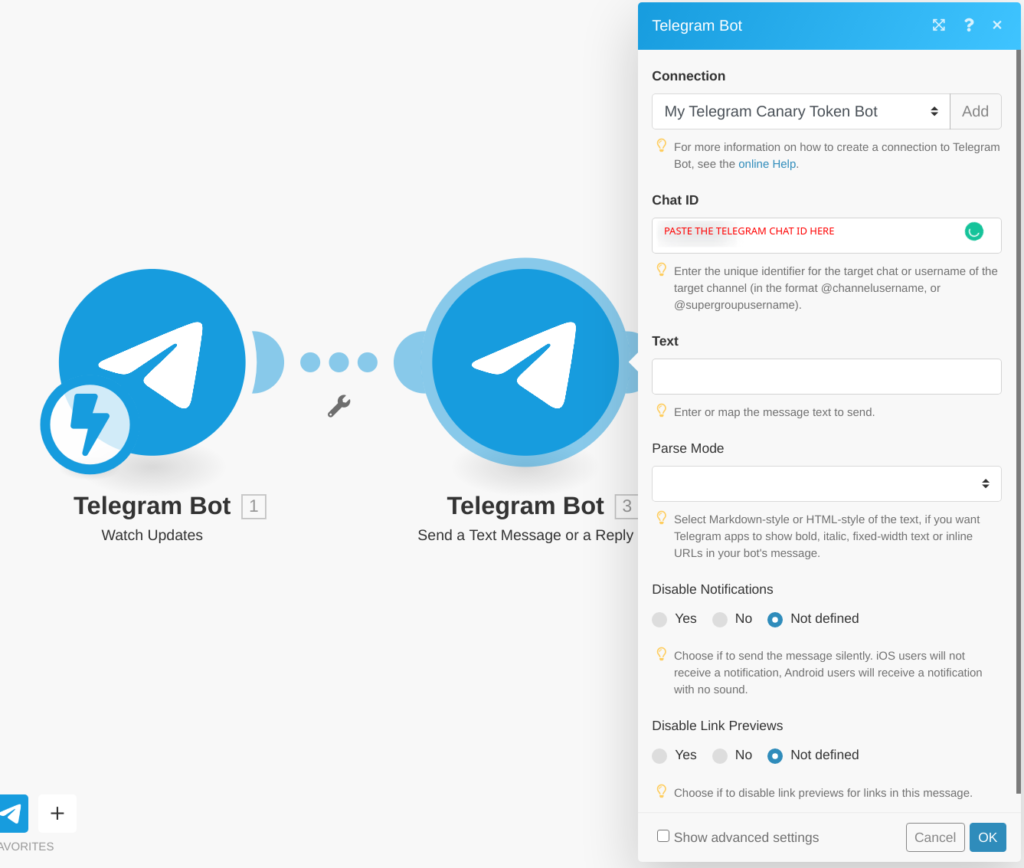Image resolution: width=1024 pixels, height=868 pixels.
Task: Click the green Grammarly icon in Chat ID
Action: [974, 231]
